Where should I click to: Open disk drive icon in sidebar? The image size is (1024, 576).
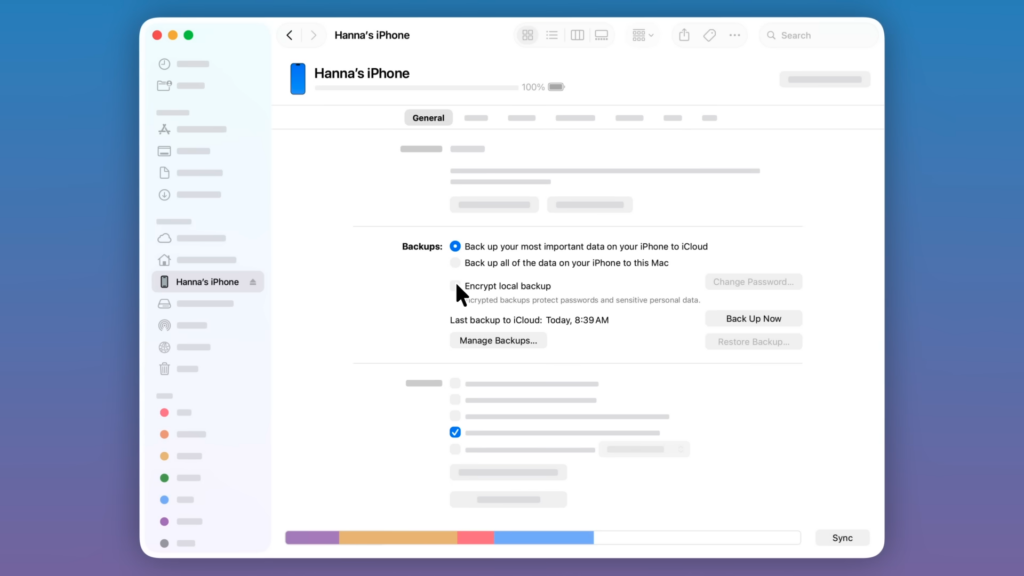pyautogui.click(x=165, y=304)
